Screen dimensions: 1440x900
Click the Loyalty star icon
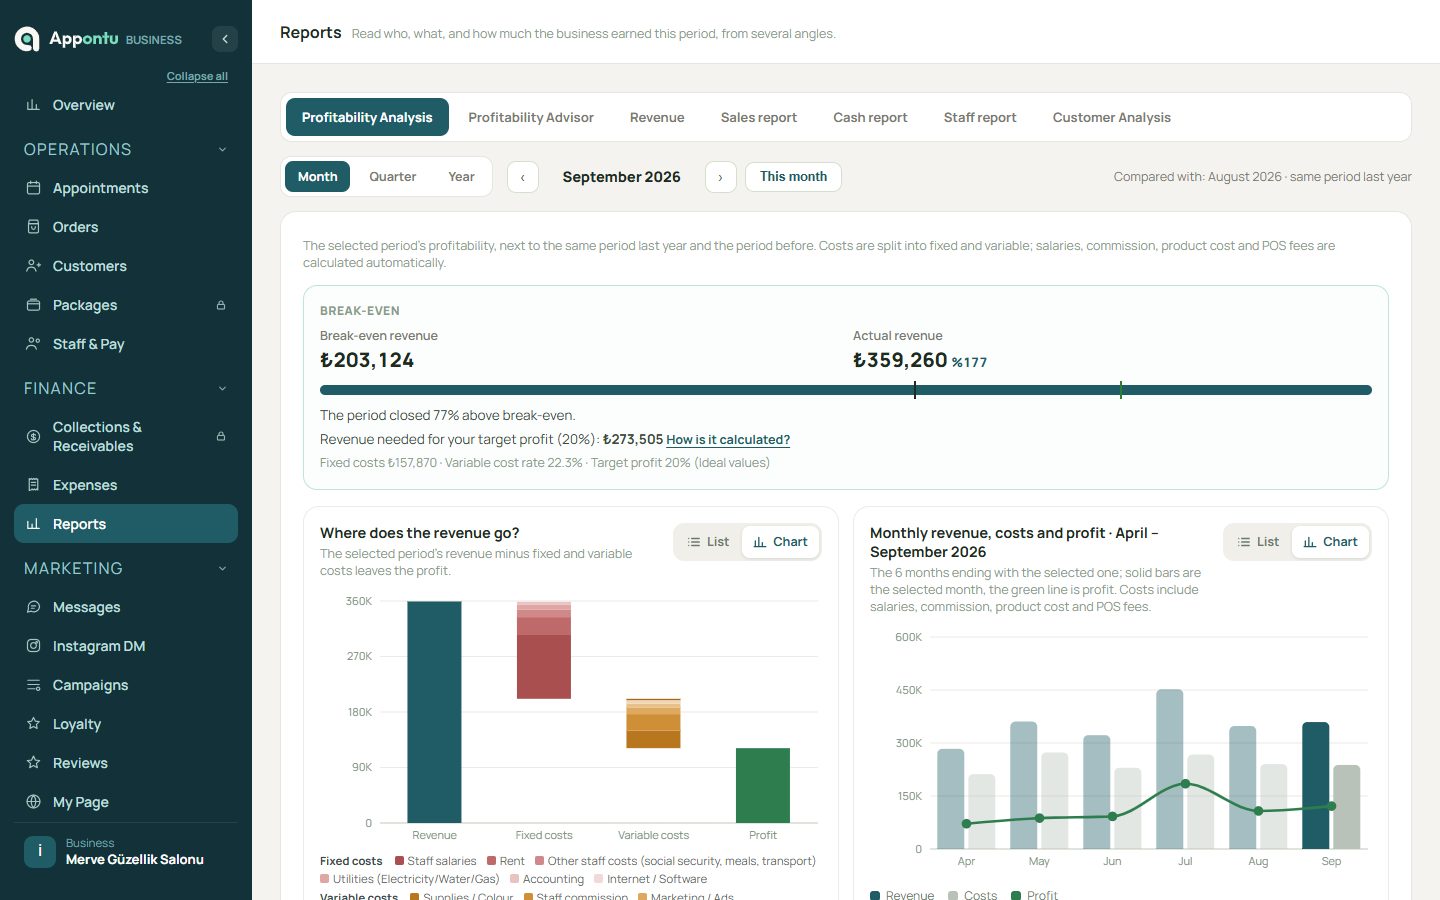[33, 724]
